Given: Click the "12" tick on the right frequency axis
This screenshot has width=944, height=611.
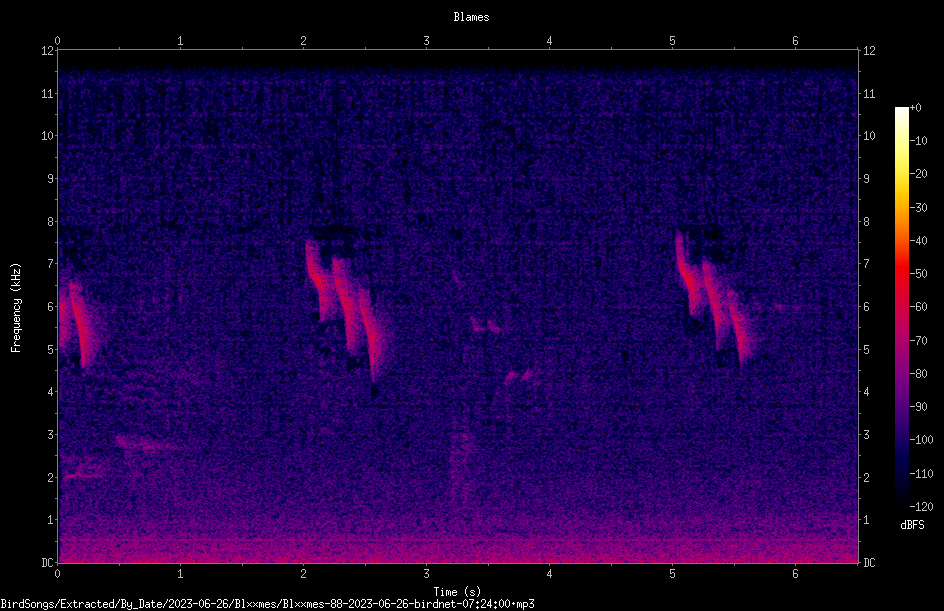Looking at the screenshot, I should coord(869,51).
